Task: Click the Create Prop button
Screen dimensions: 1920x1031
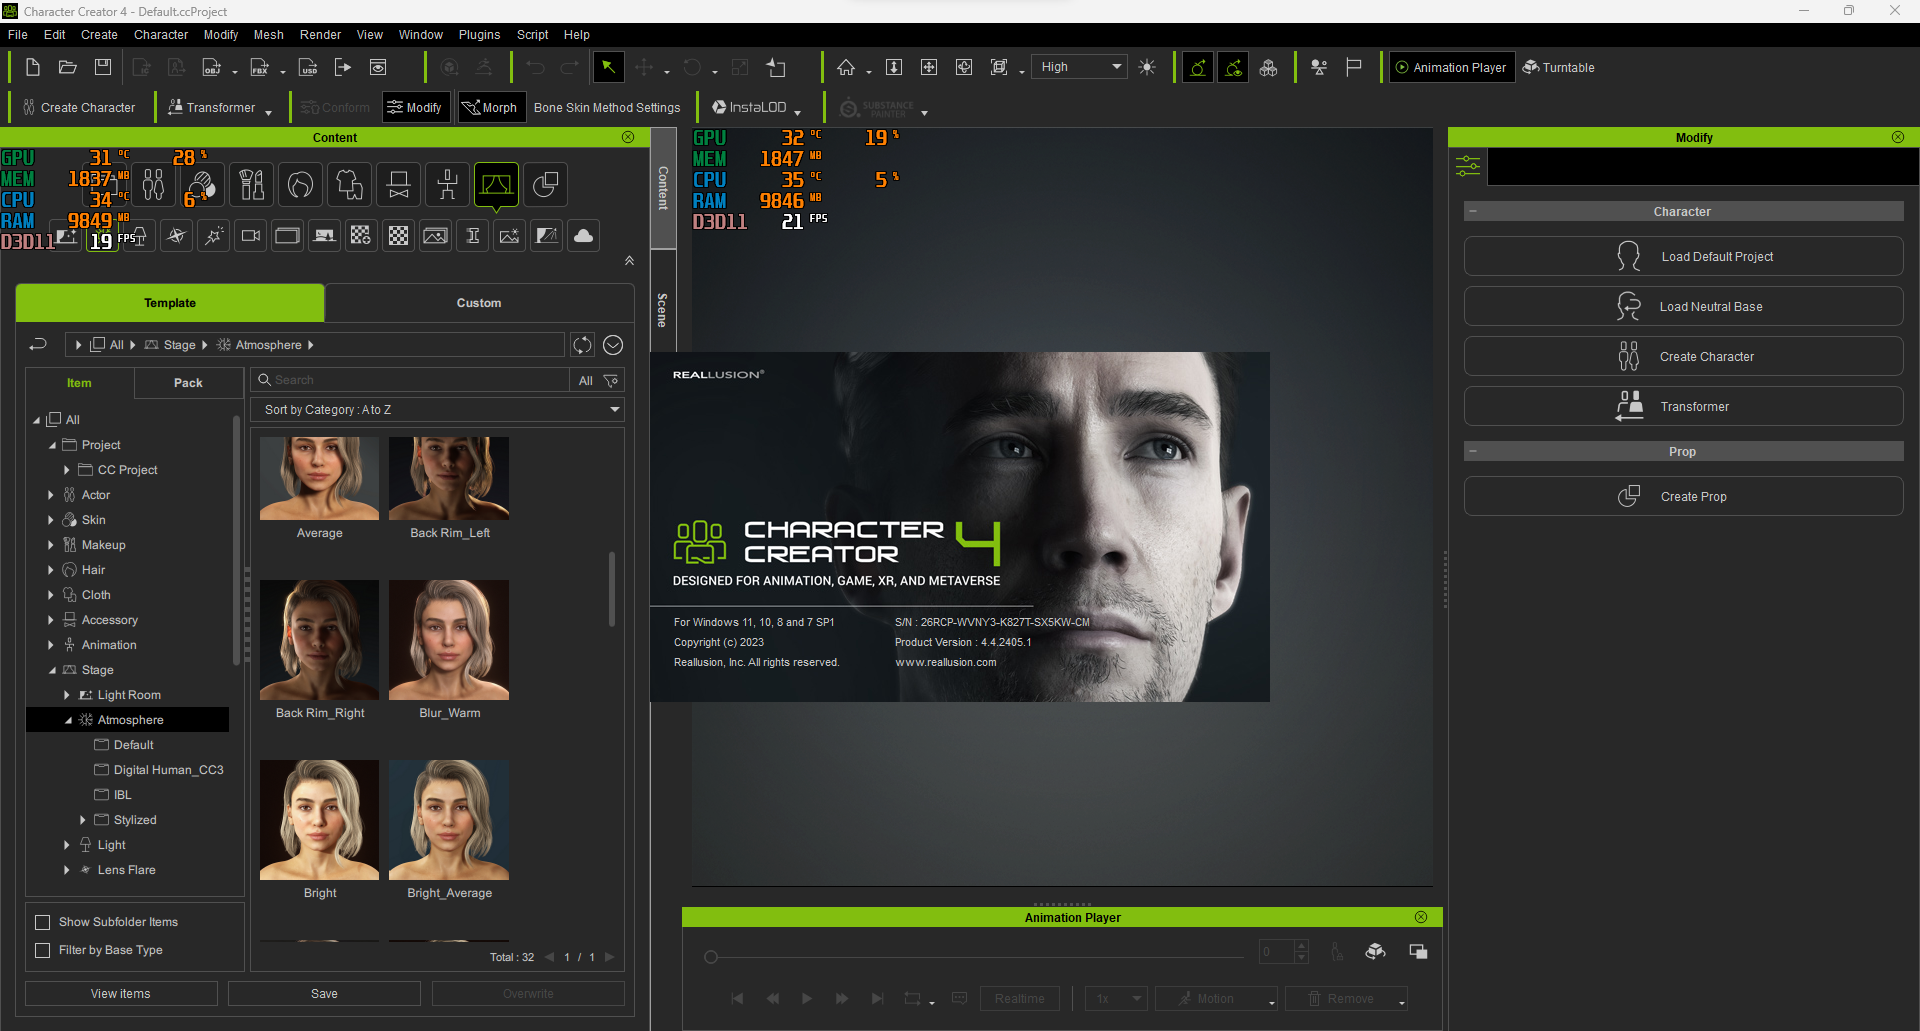Action: pyautogui.click(x=1683, y=497)
